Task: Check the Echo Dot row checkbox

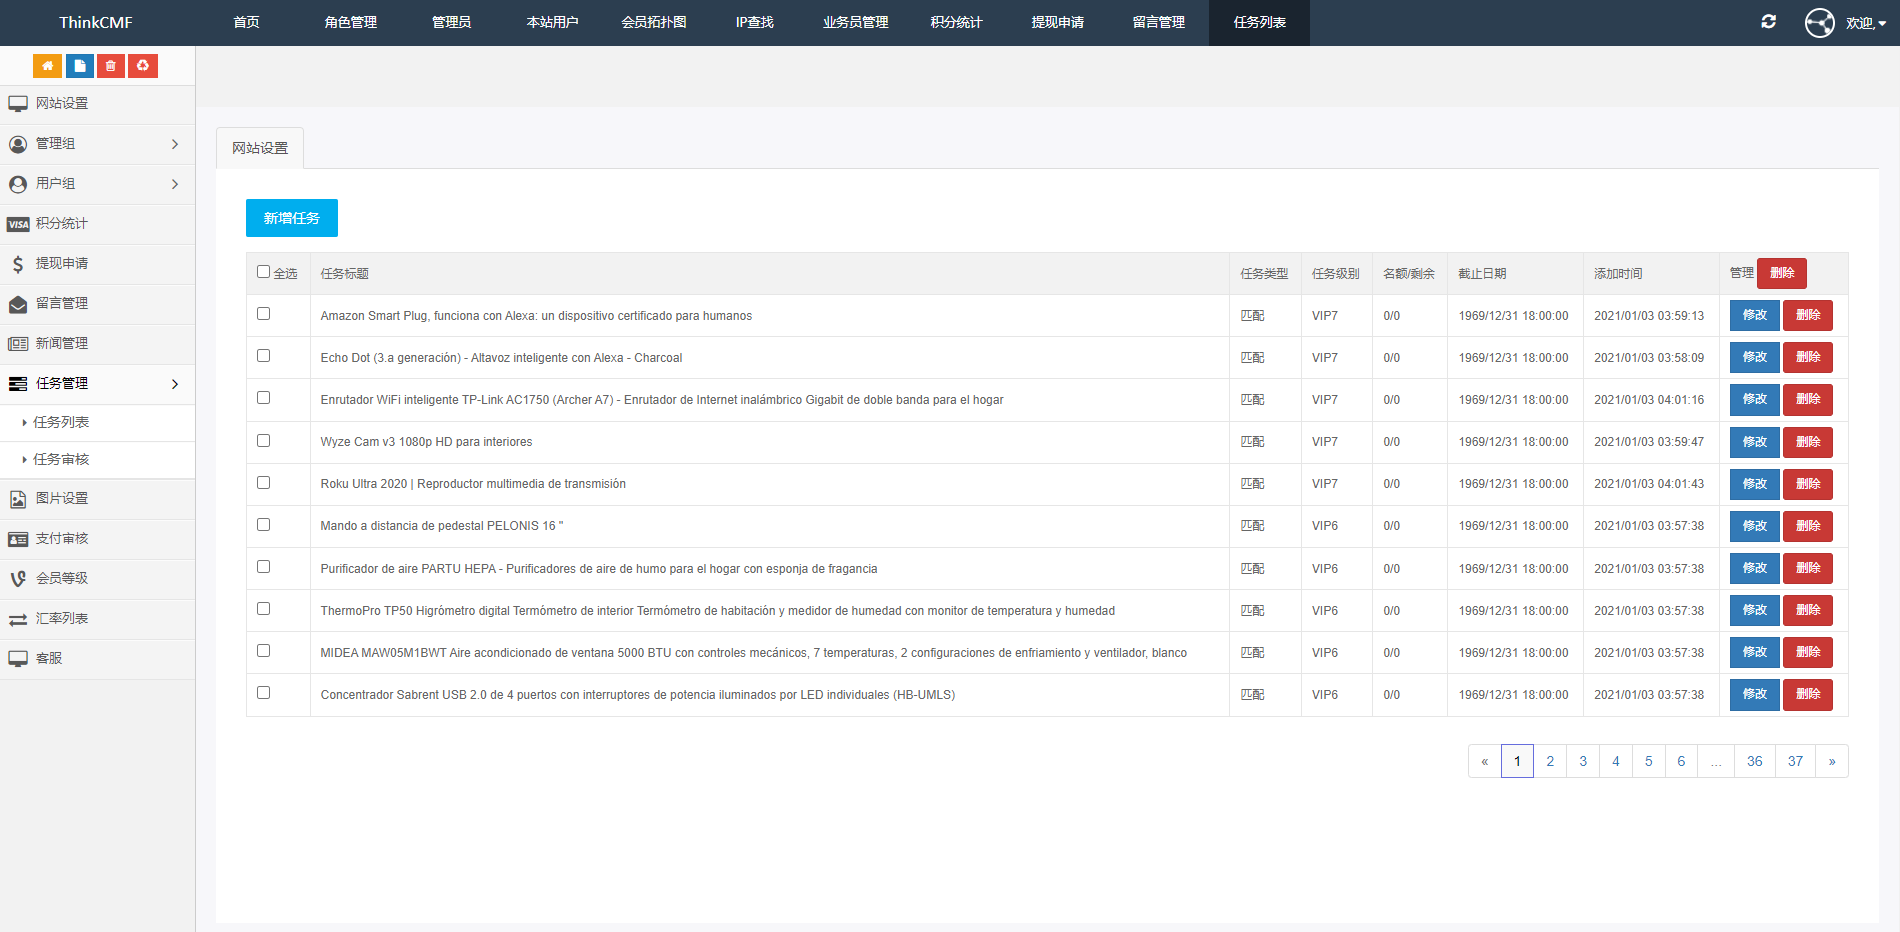Action: 263,356
